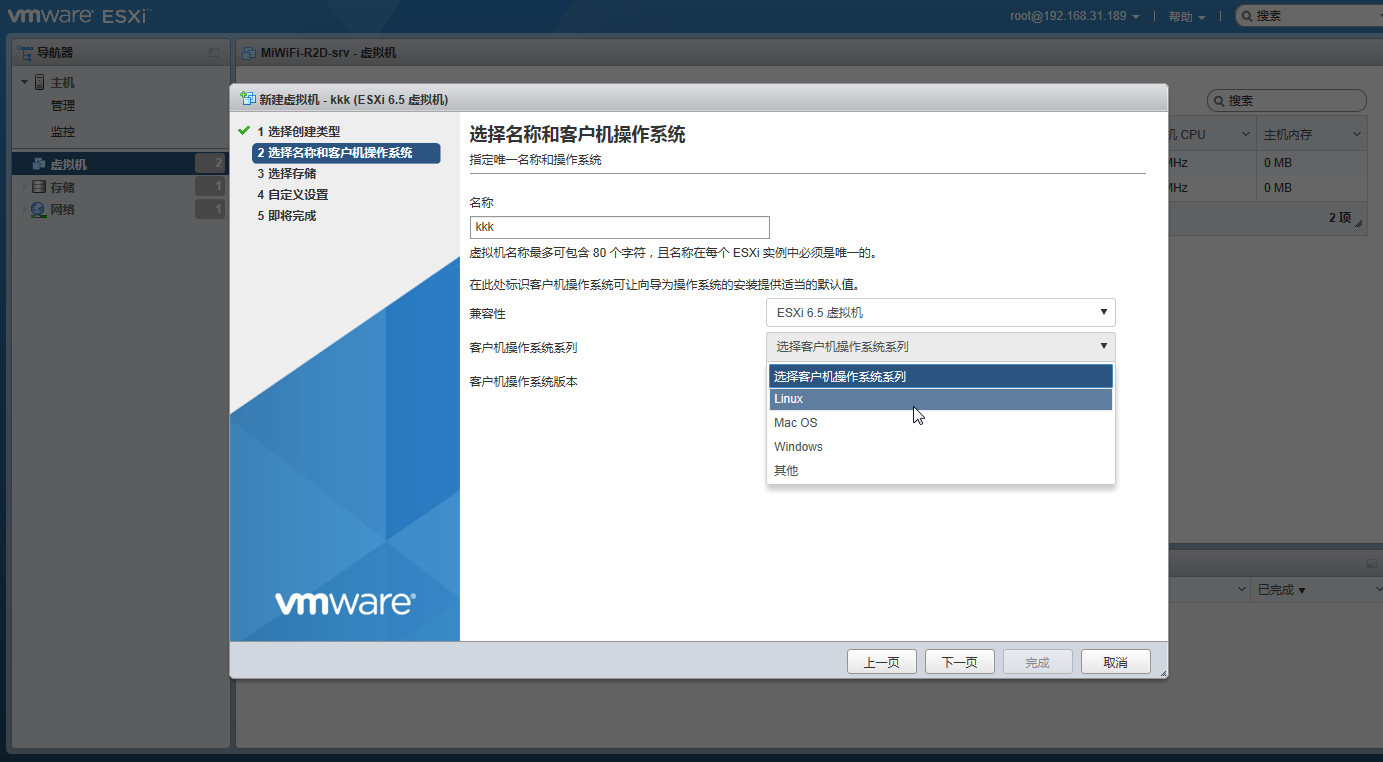Click the collapse icon on 导航器 panel header
The height and width of the screenshot is (762, 1383).
[213, 52]
